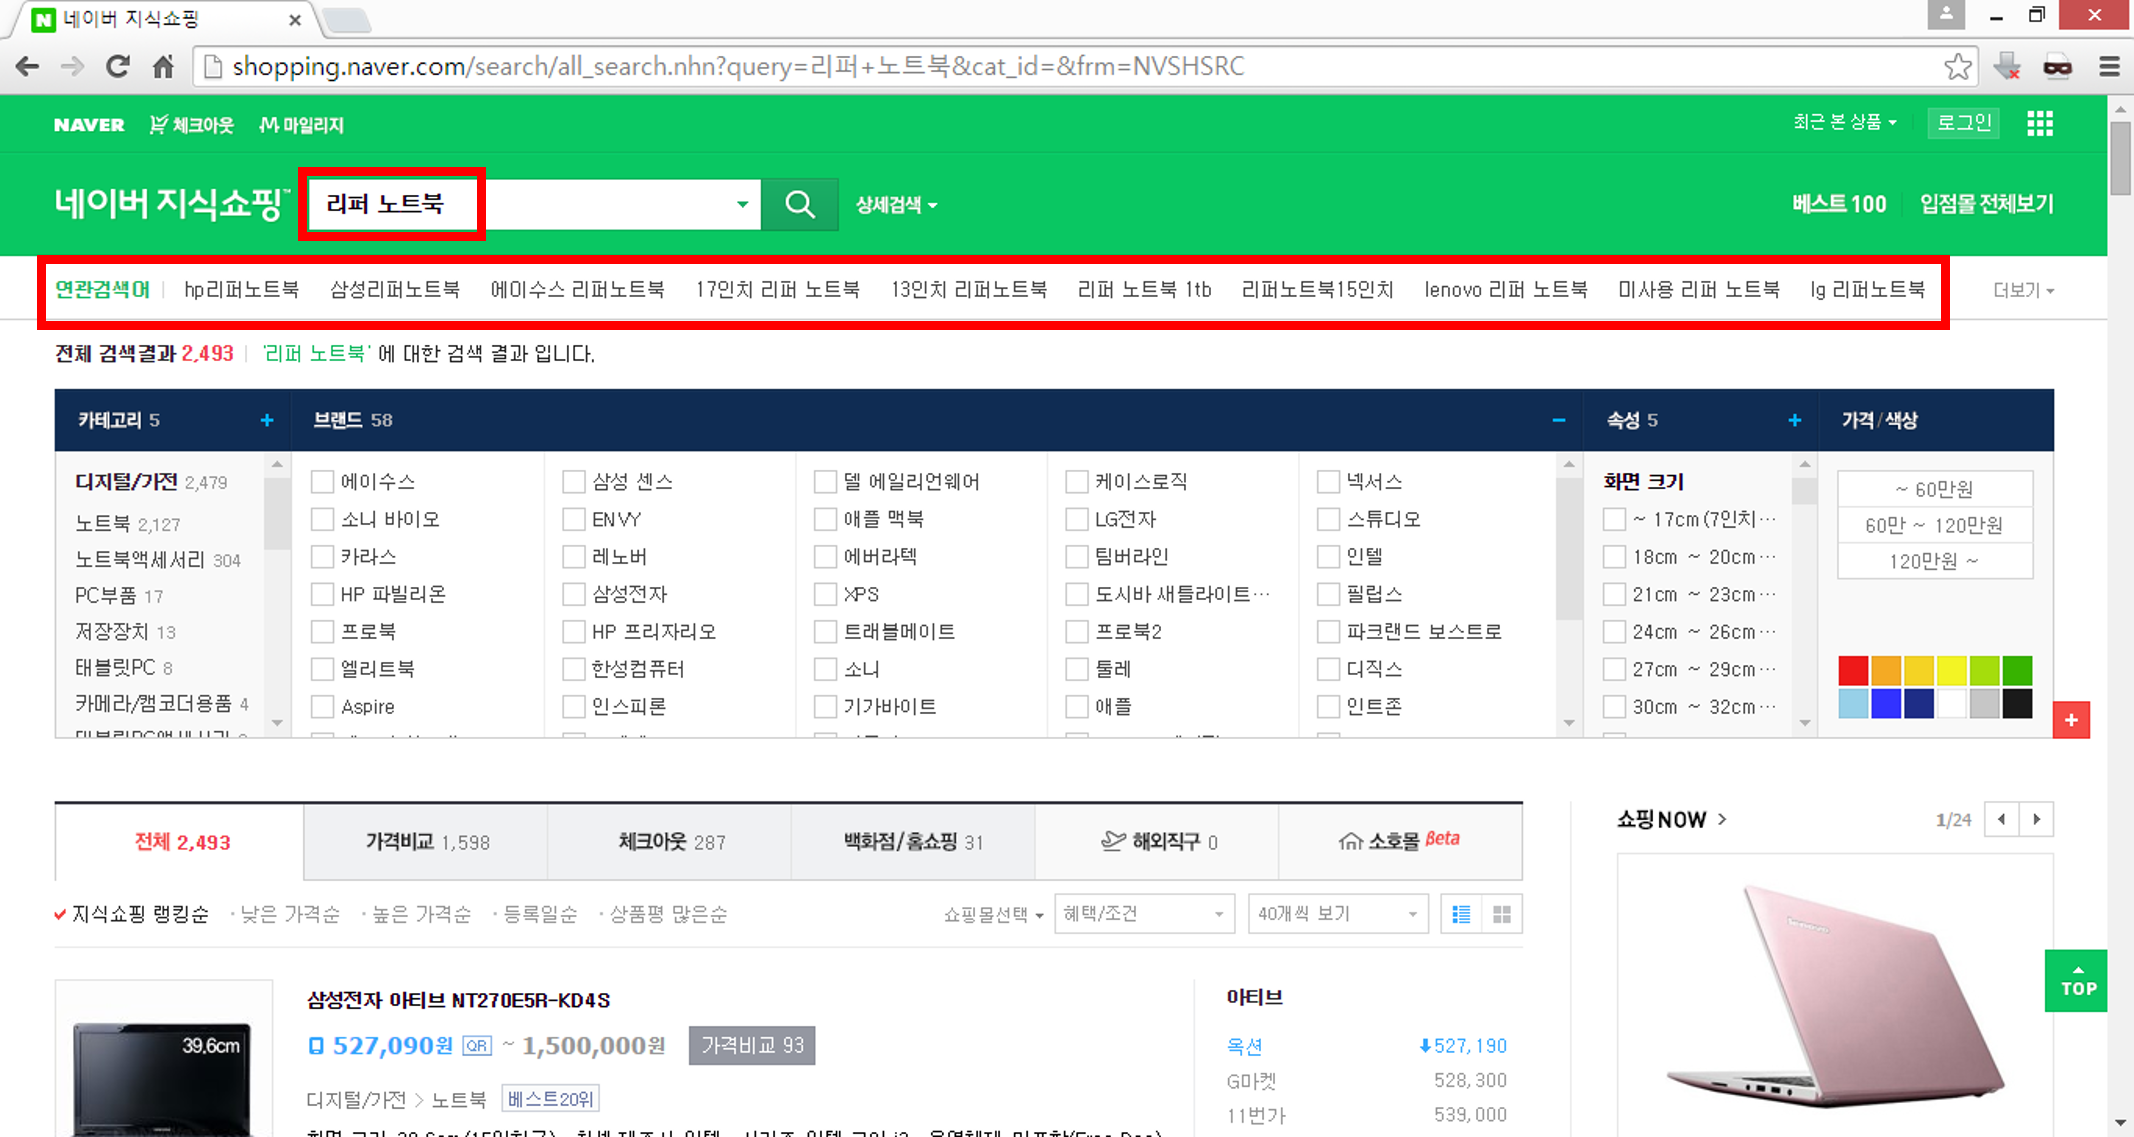Click related search hp리퍼노트북
This screenshot has width=2134, height=1137.
point(241,290)
